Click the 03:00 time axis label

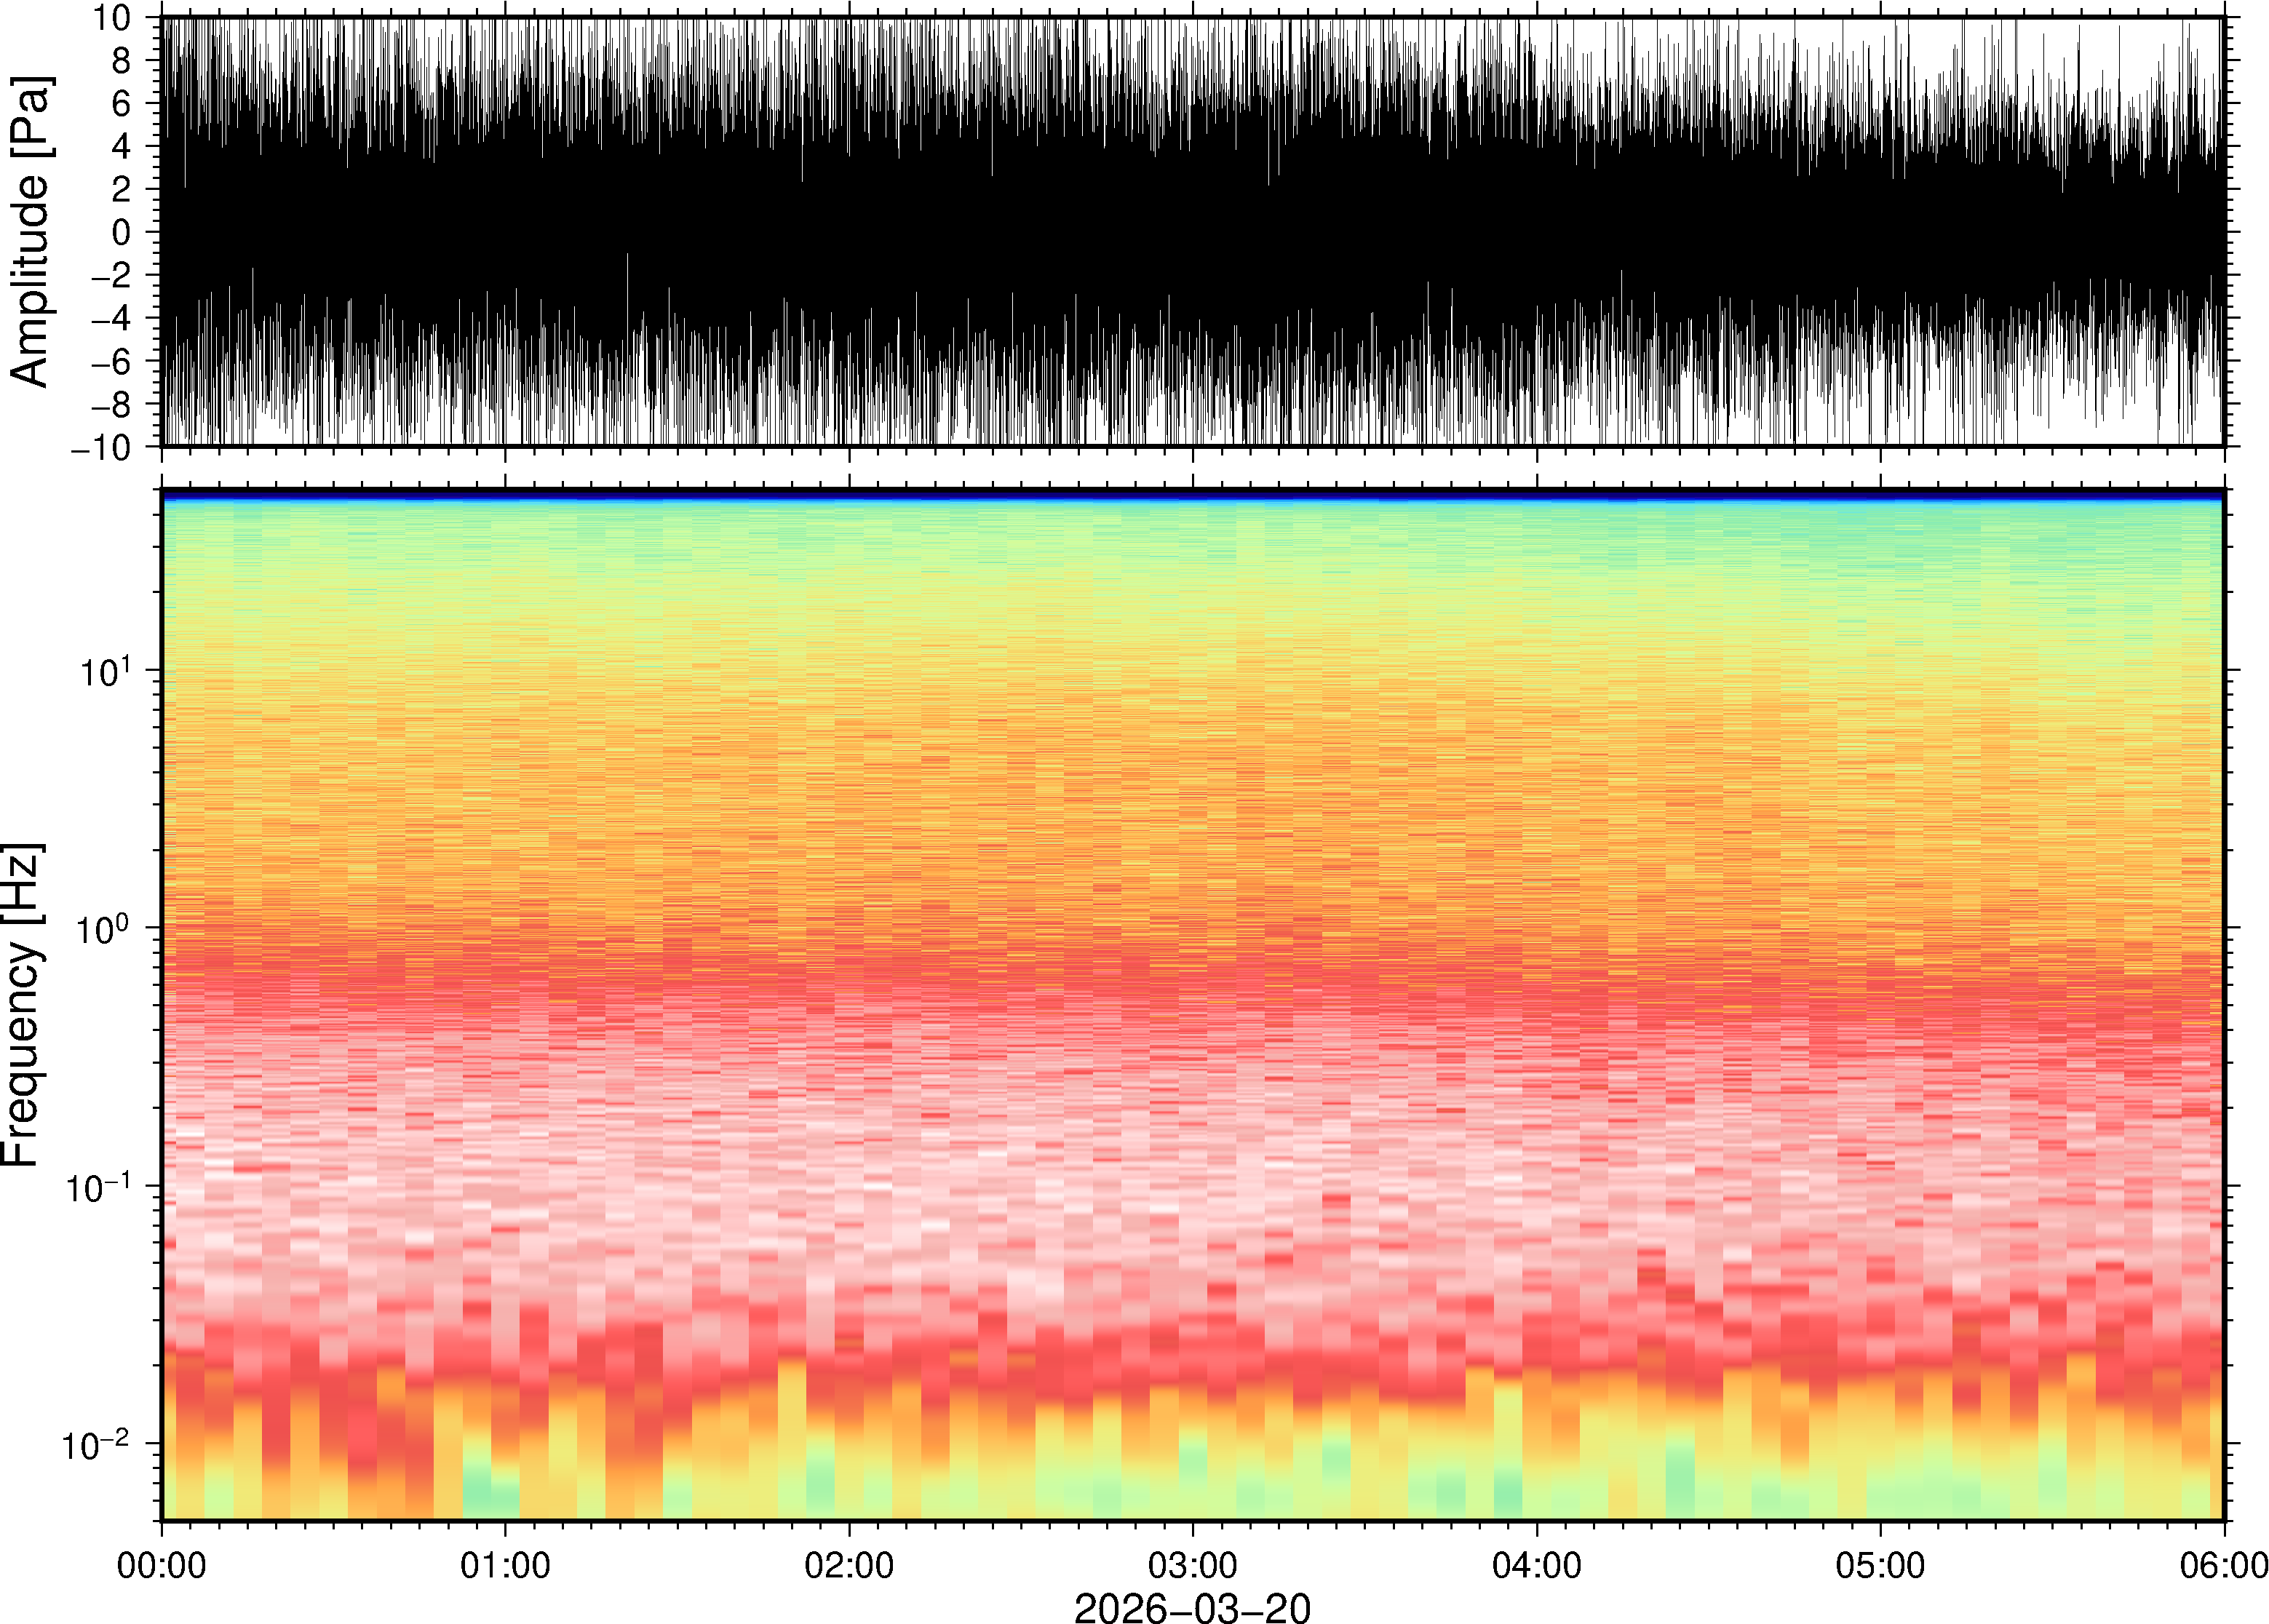coord(1192,1564)
